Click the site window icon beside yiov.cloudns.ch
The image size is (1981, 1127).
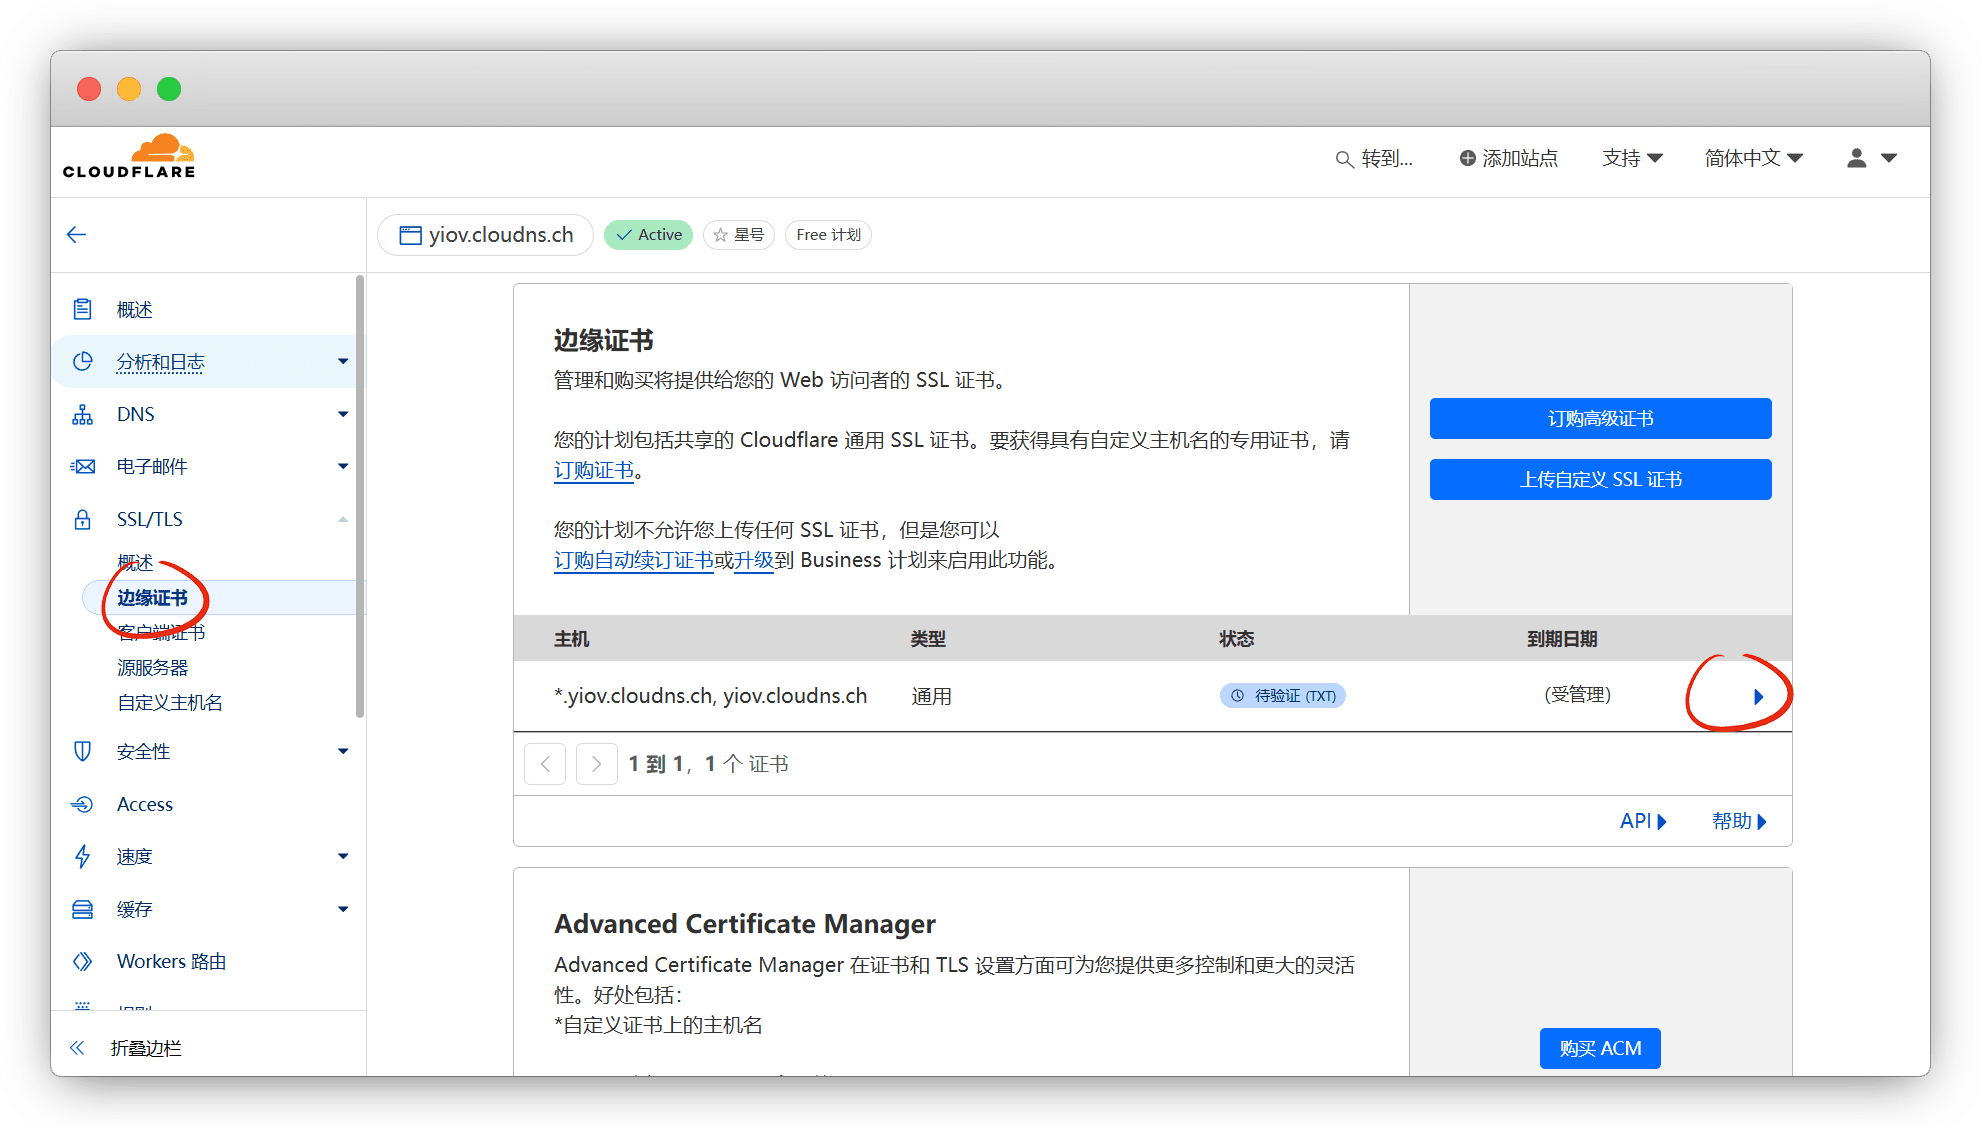[x=410, y=235]
